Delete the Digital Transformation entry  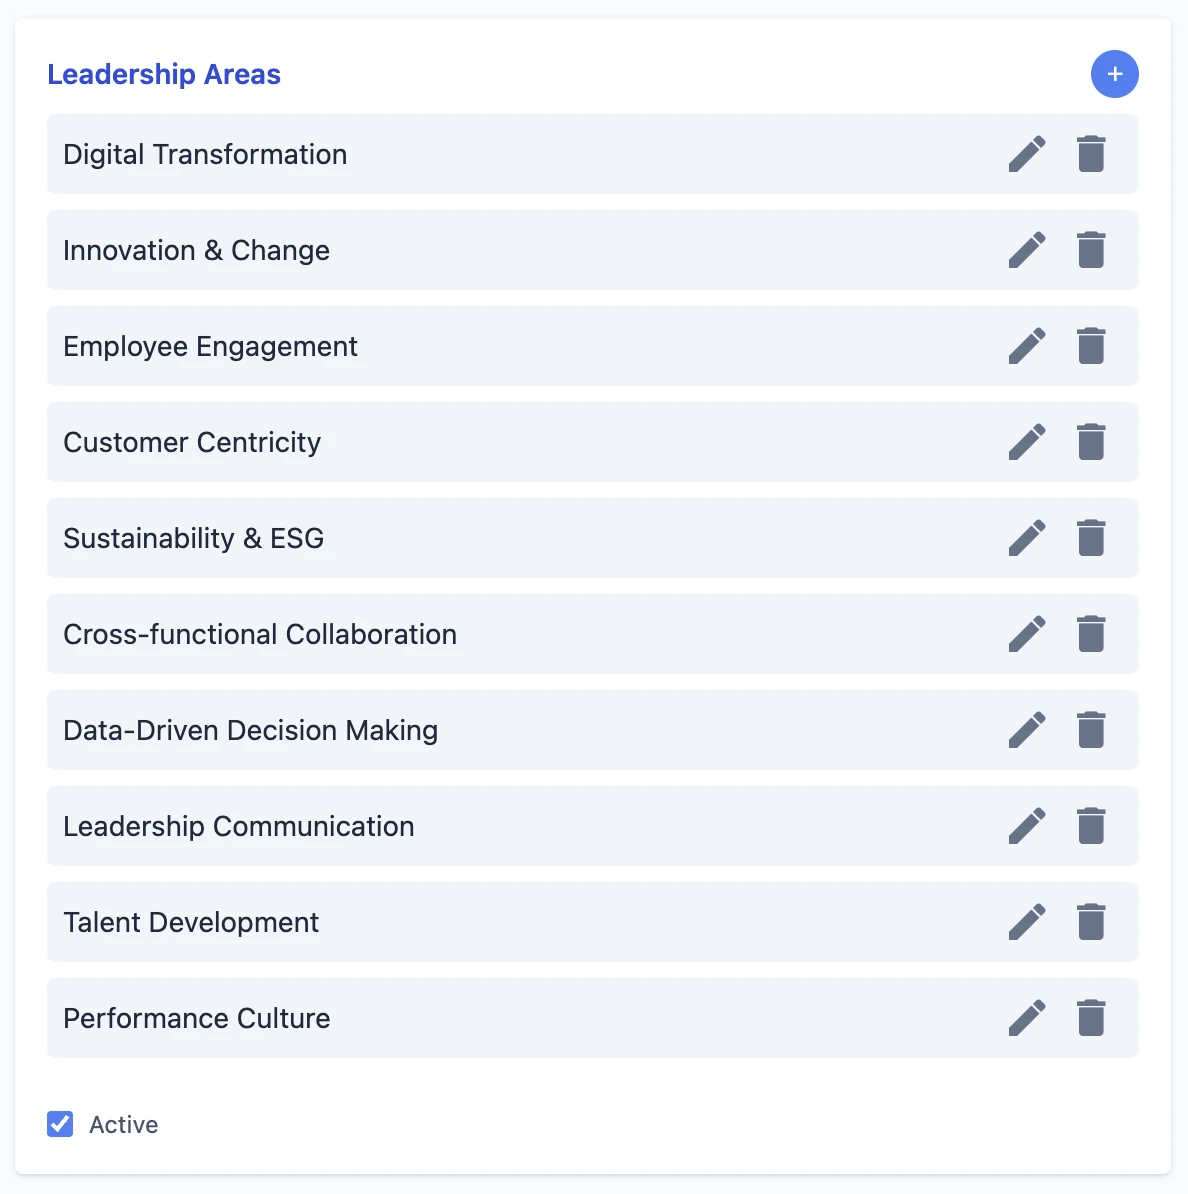pyautogui.click(x=1091, y=154)
